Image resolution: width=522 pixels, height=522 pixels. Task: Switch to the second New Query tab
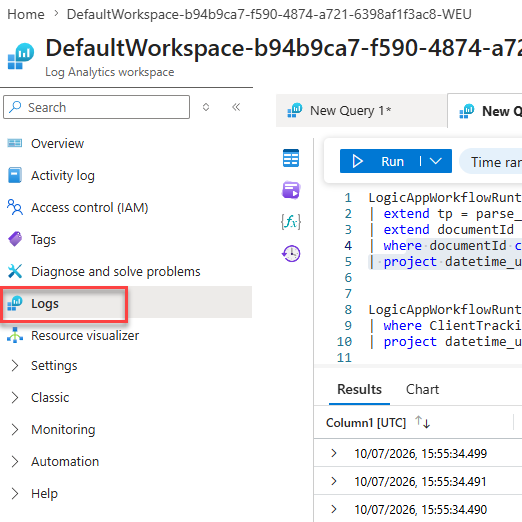point(485,111)
